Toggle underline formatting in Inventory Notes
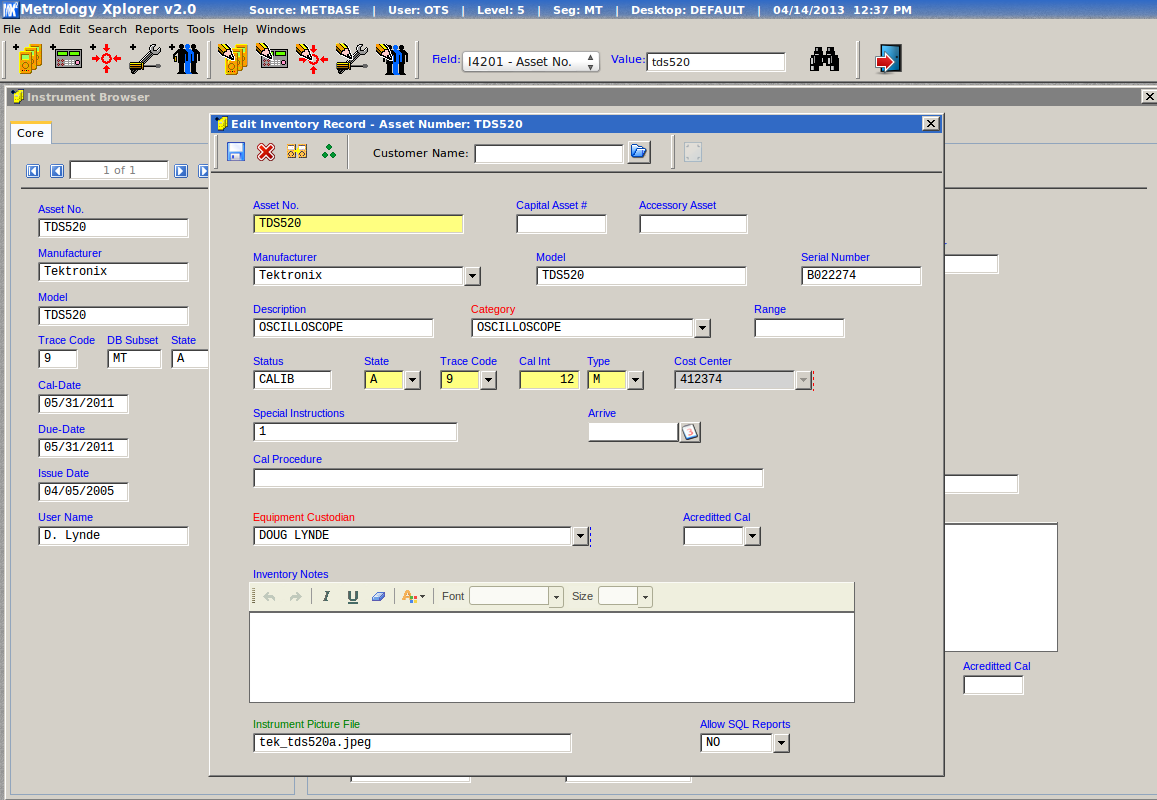1157x800 pixels. tap(352, 596)
